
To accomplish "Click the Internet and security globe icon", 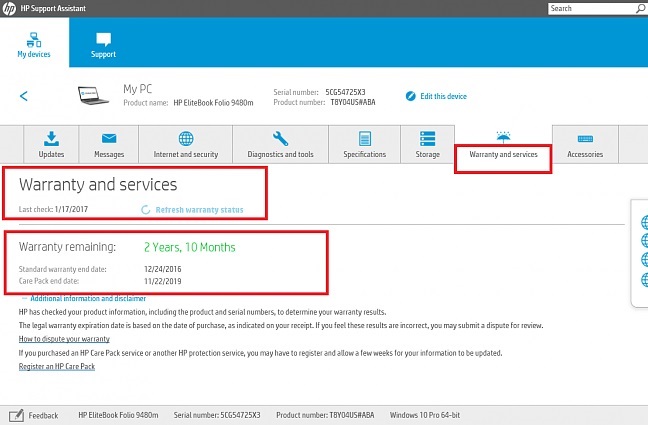I will [186, 138].
